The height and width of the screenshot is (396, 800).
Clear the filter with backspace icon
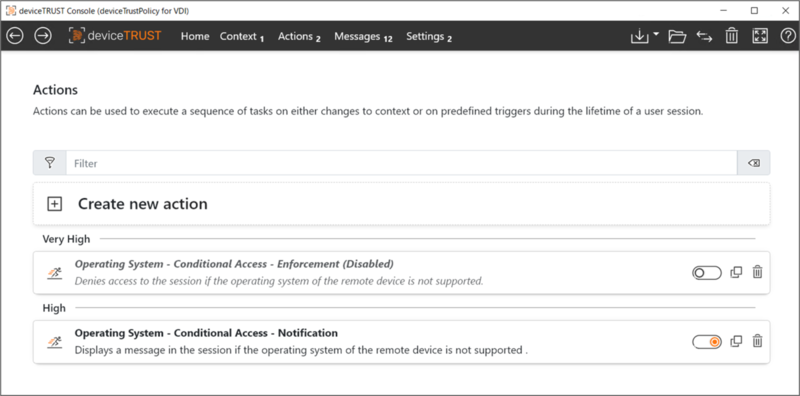coord(754,163)
